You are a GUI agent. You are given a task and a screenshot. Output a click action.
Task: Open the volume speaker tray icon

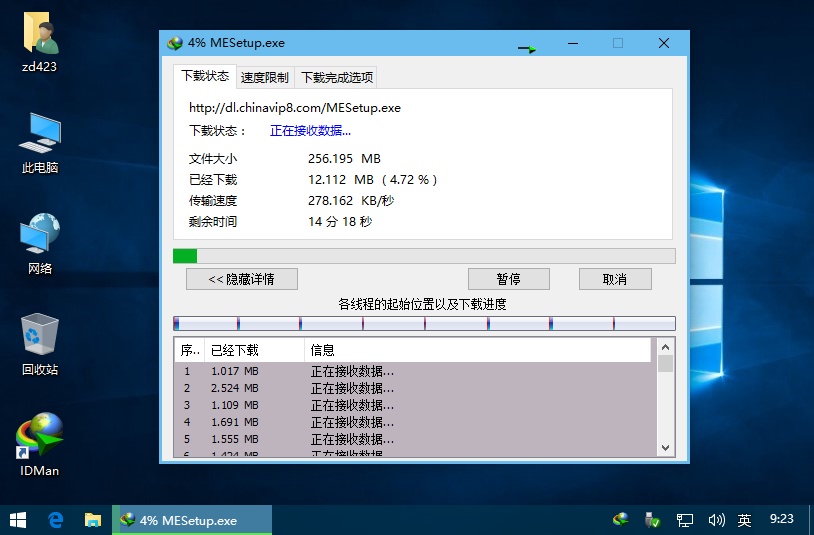click(716, 519)
